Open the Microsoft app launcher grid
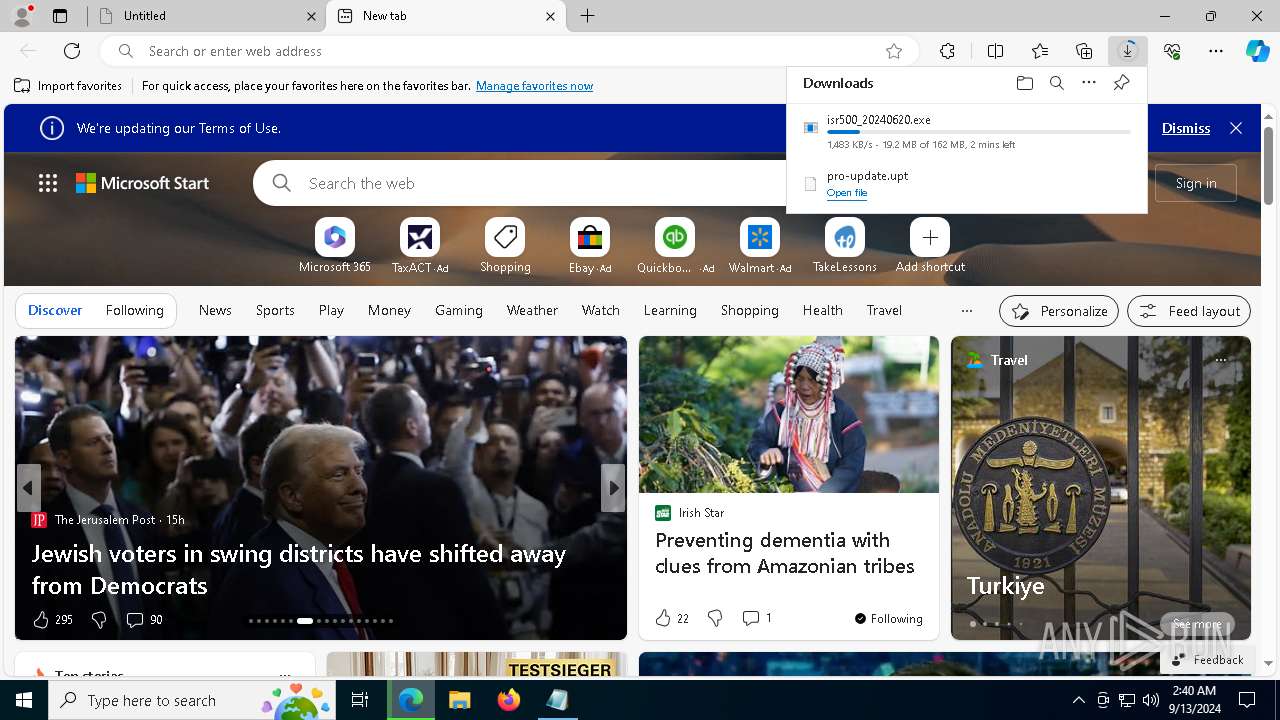The width and height of the screenshot is (1280, 720). click(48, 183)
